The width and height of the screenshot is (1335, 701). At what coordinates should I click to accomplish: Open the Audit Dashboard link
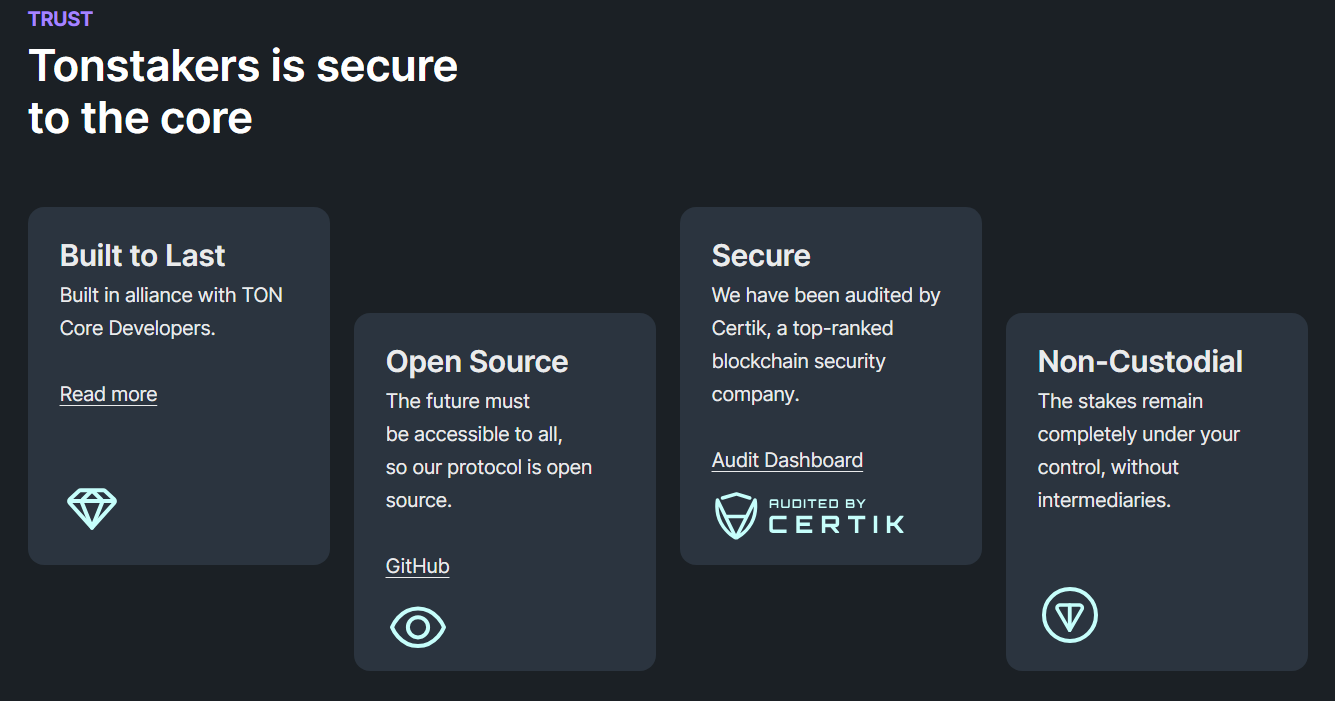point(787,460)
